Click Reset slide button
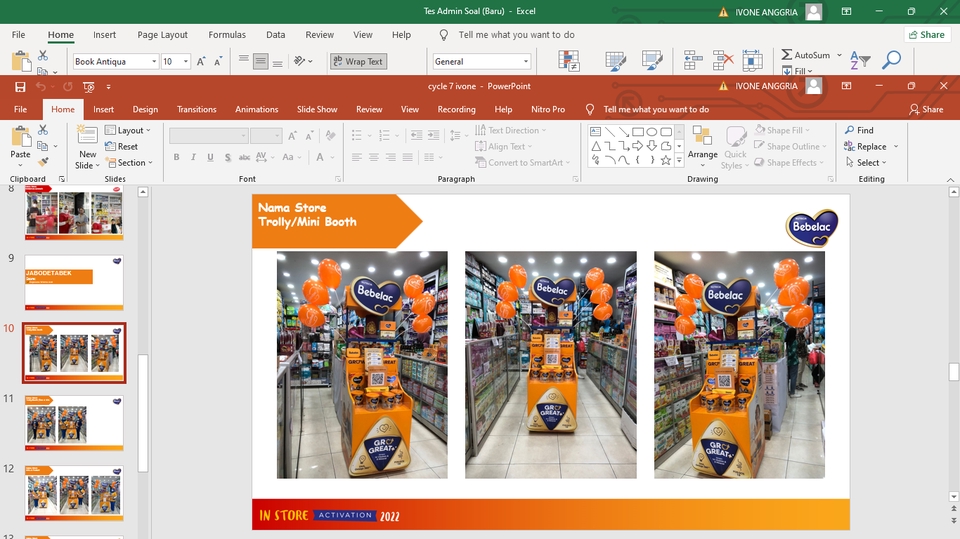 click(x=121, y=146)
